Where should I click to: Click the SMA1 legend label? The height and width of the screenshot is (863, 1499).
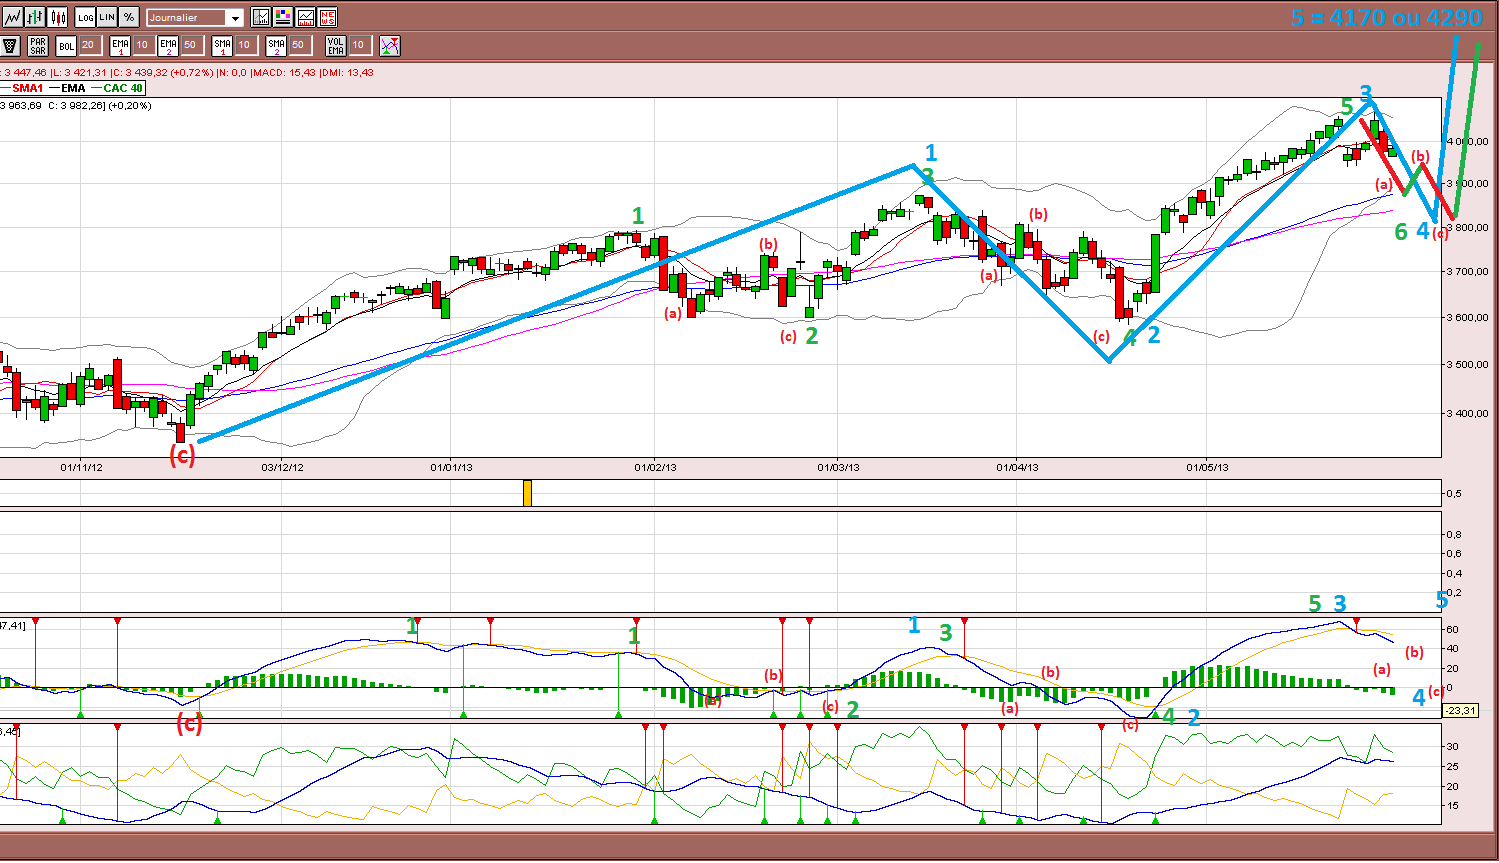click(x=28, y=88)
